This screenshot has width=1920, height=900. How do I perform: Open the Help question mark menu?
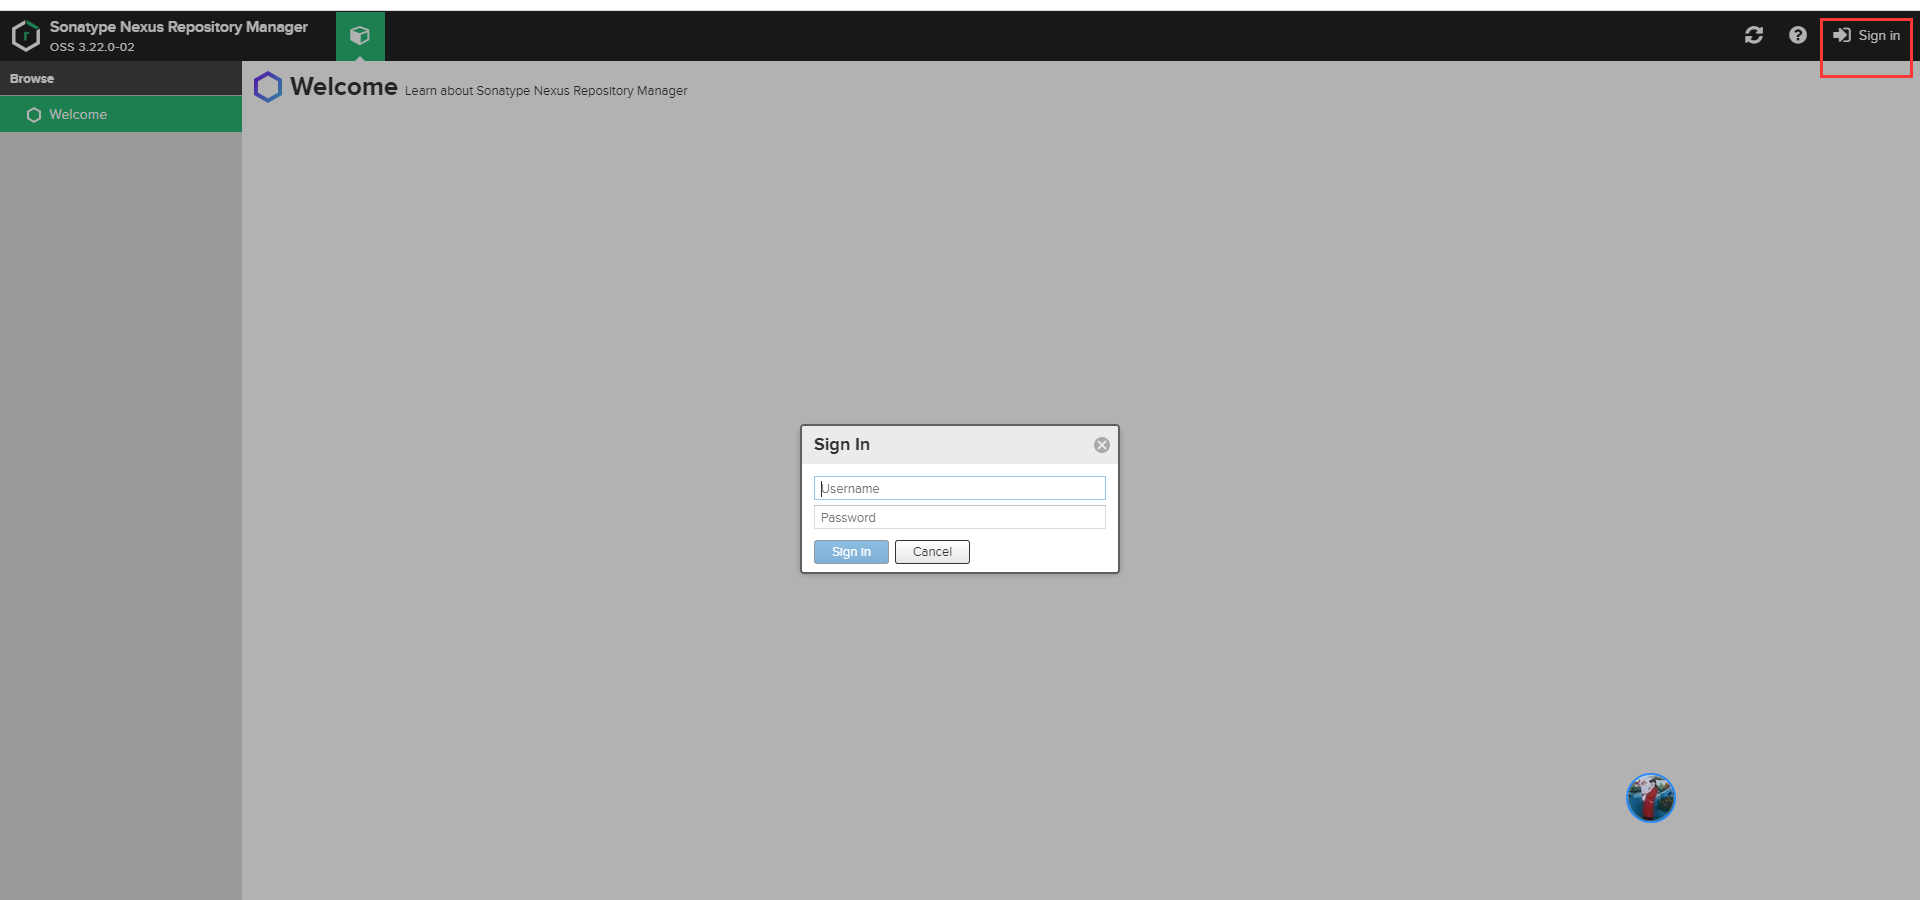point(1798,35)
